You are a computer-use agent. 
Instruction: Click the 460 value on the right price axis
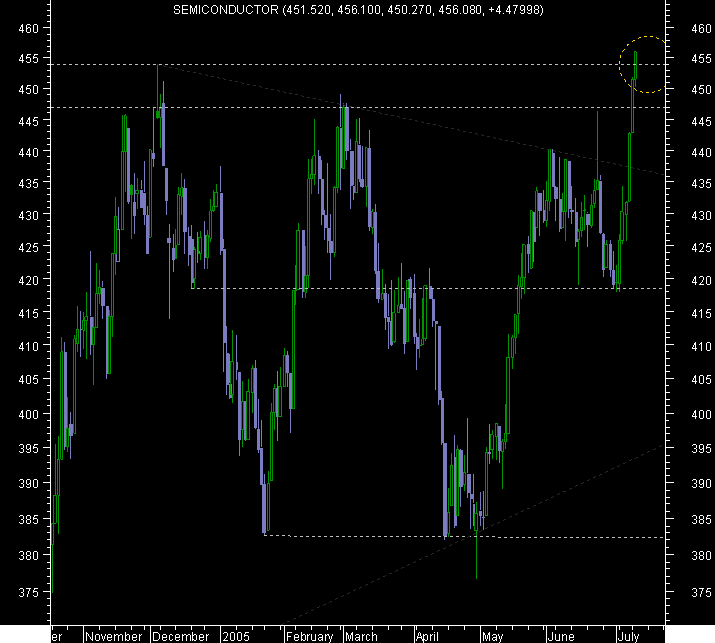701,28
